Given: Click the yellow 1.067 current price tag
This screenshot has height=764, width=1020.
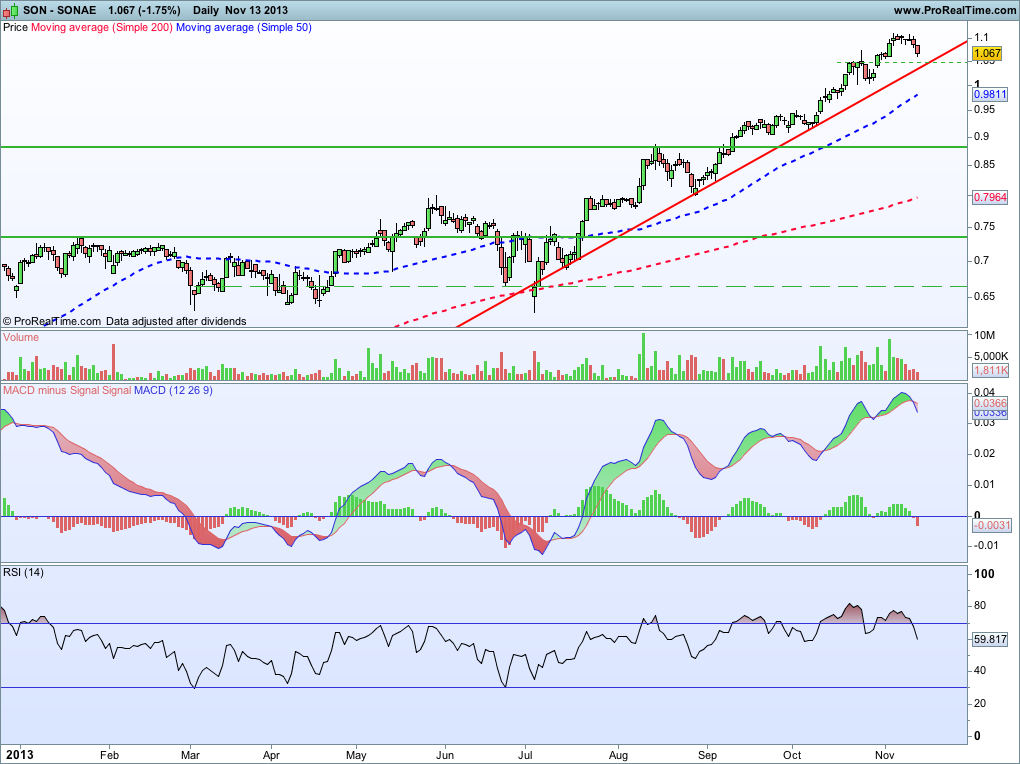Looking at the screenshot, I should (x=987, y=54).
